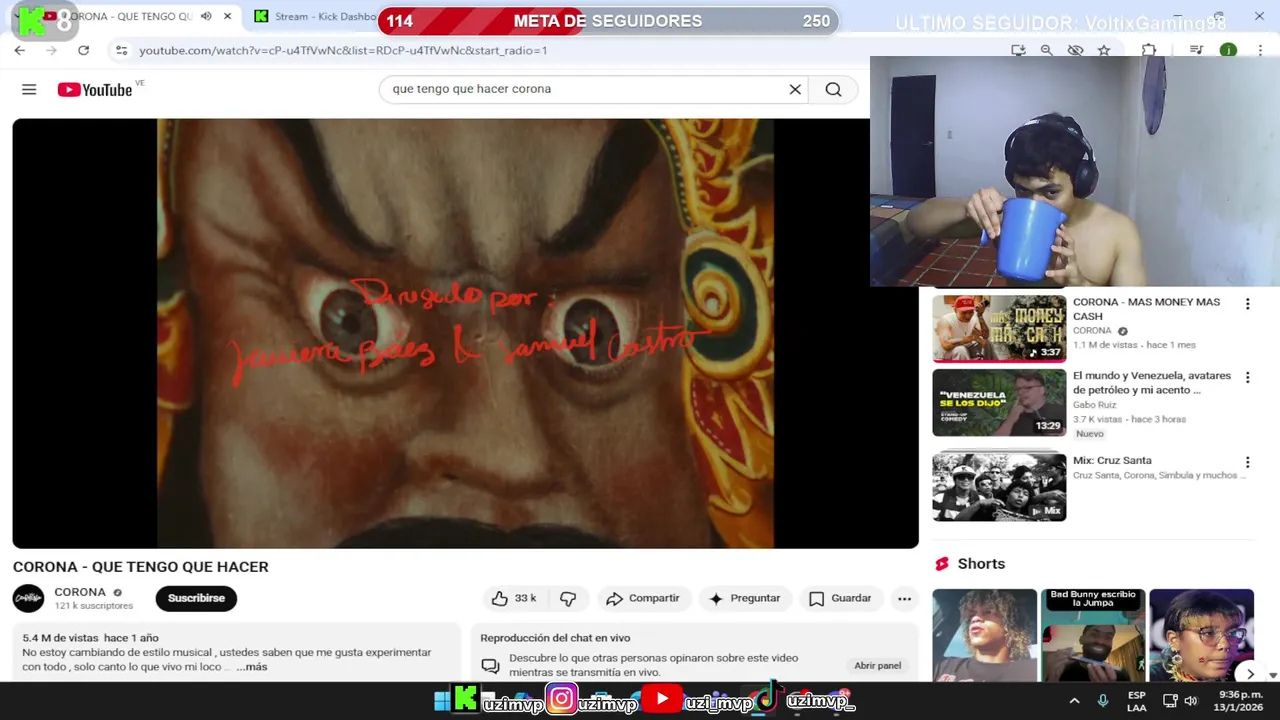This screenshot has height=720, width=1280.
Task: Click the video player to pause
Action: click(465, 333)
